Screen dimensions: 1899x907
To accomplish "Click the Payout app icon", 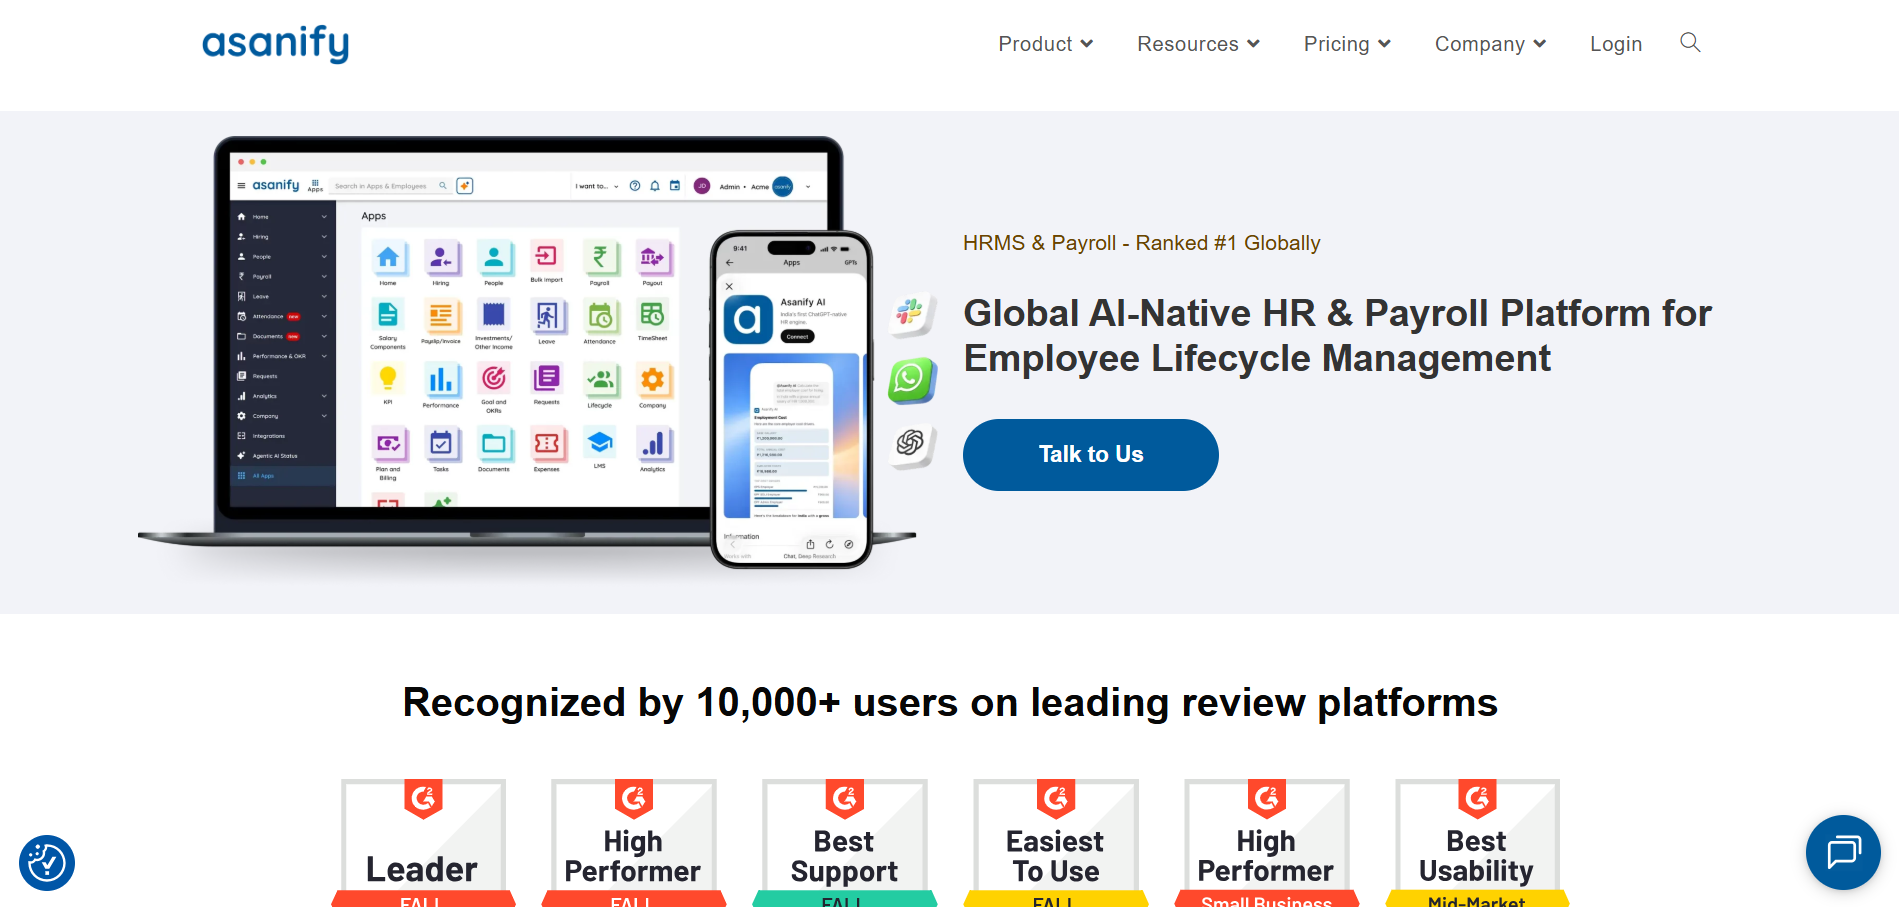I will [x=652, y=258].
